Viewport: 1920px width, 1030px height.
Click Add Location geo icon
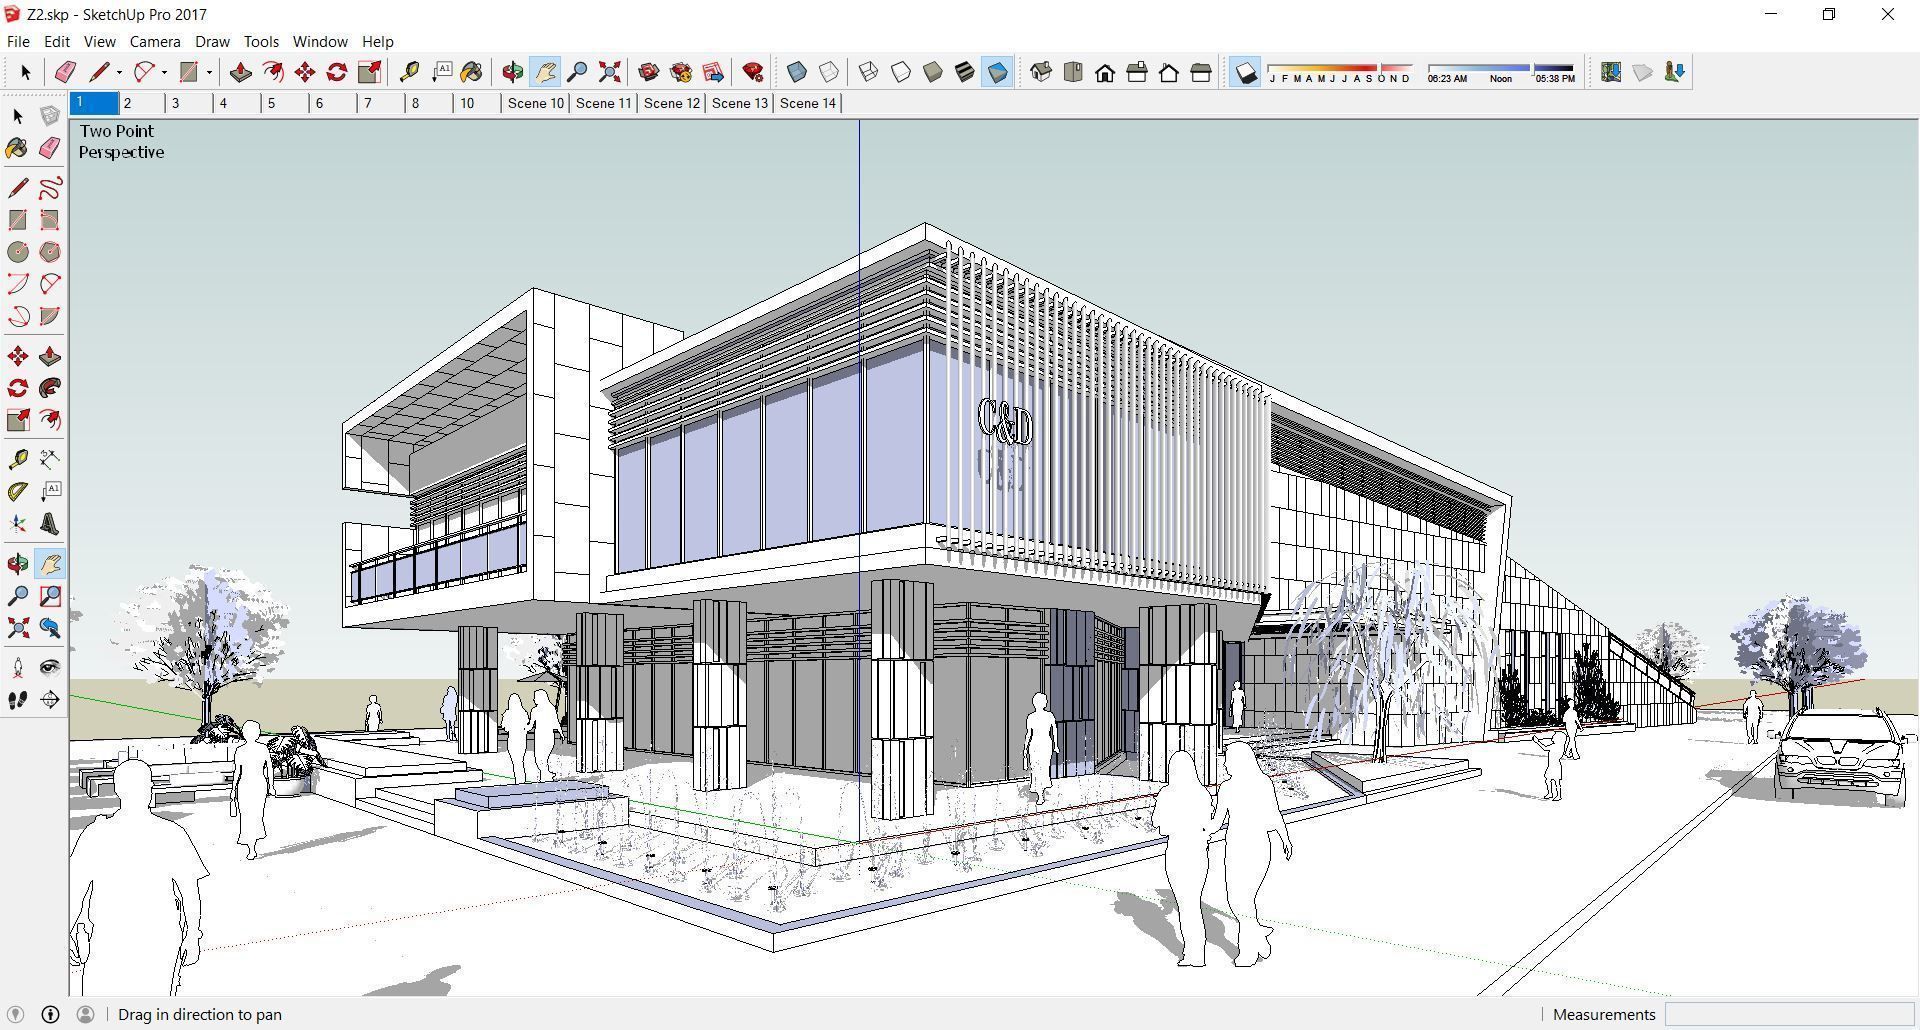point(1611,72)
